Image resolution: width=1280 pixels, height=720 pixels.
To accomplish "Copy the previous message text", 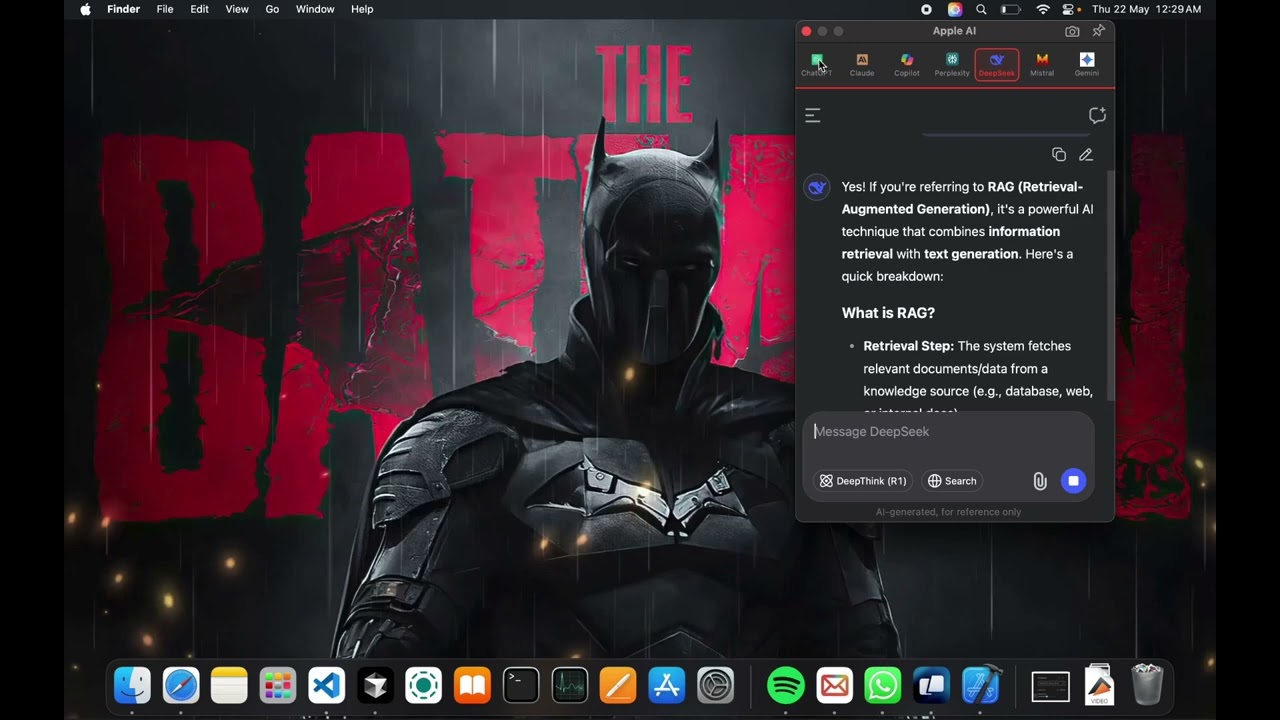I will (x=1059, y=155).
